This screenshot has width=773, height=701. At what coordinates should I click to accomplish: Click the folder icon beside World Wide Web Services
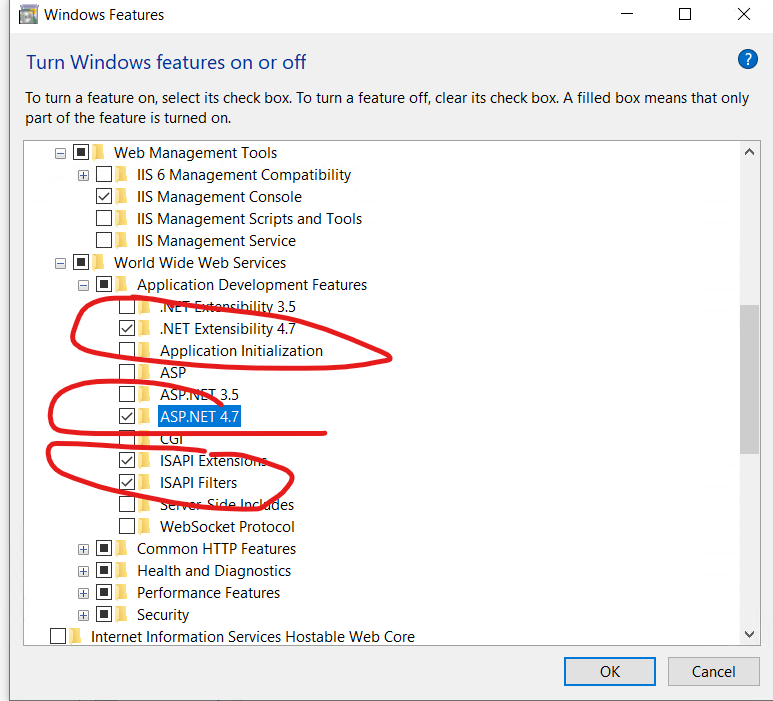tap(99, 262)
